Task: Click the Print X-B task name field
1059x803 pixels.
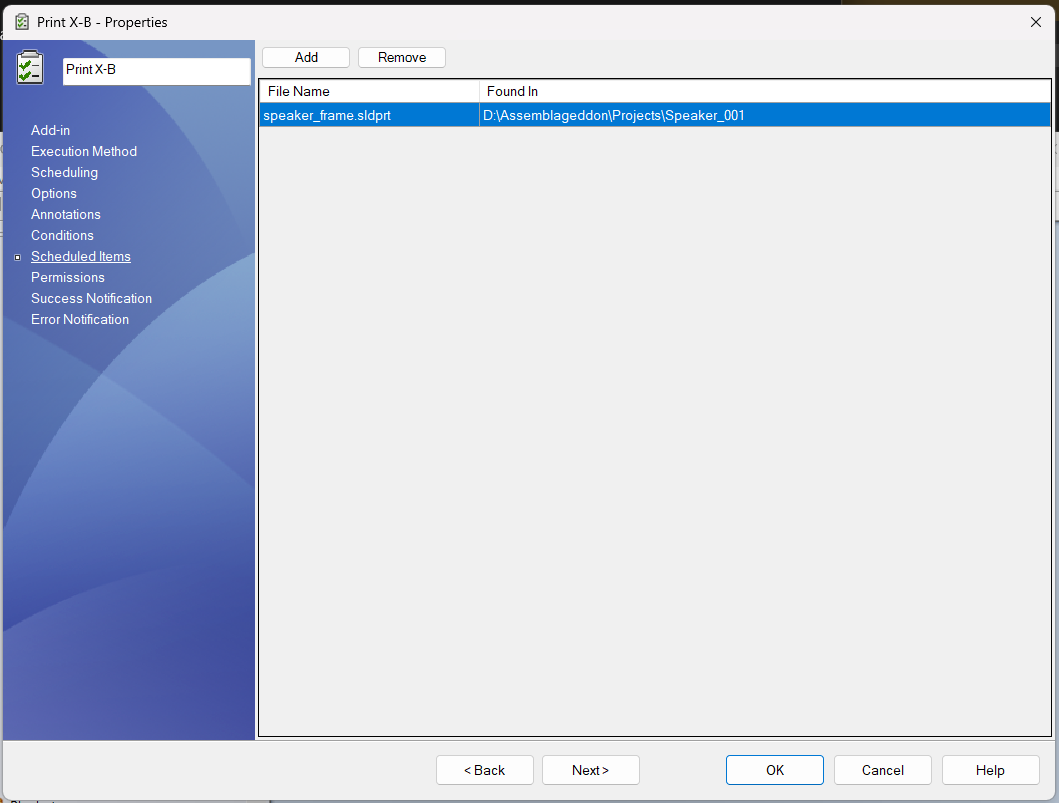Action: tap(157, 70)
